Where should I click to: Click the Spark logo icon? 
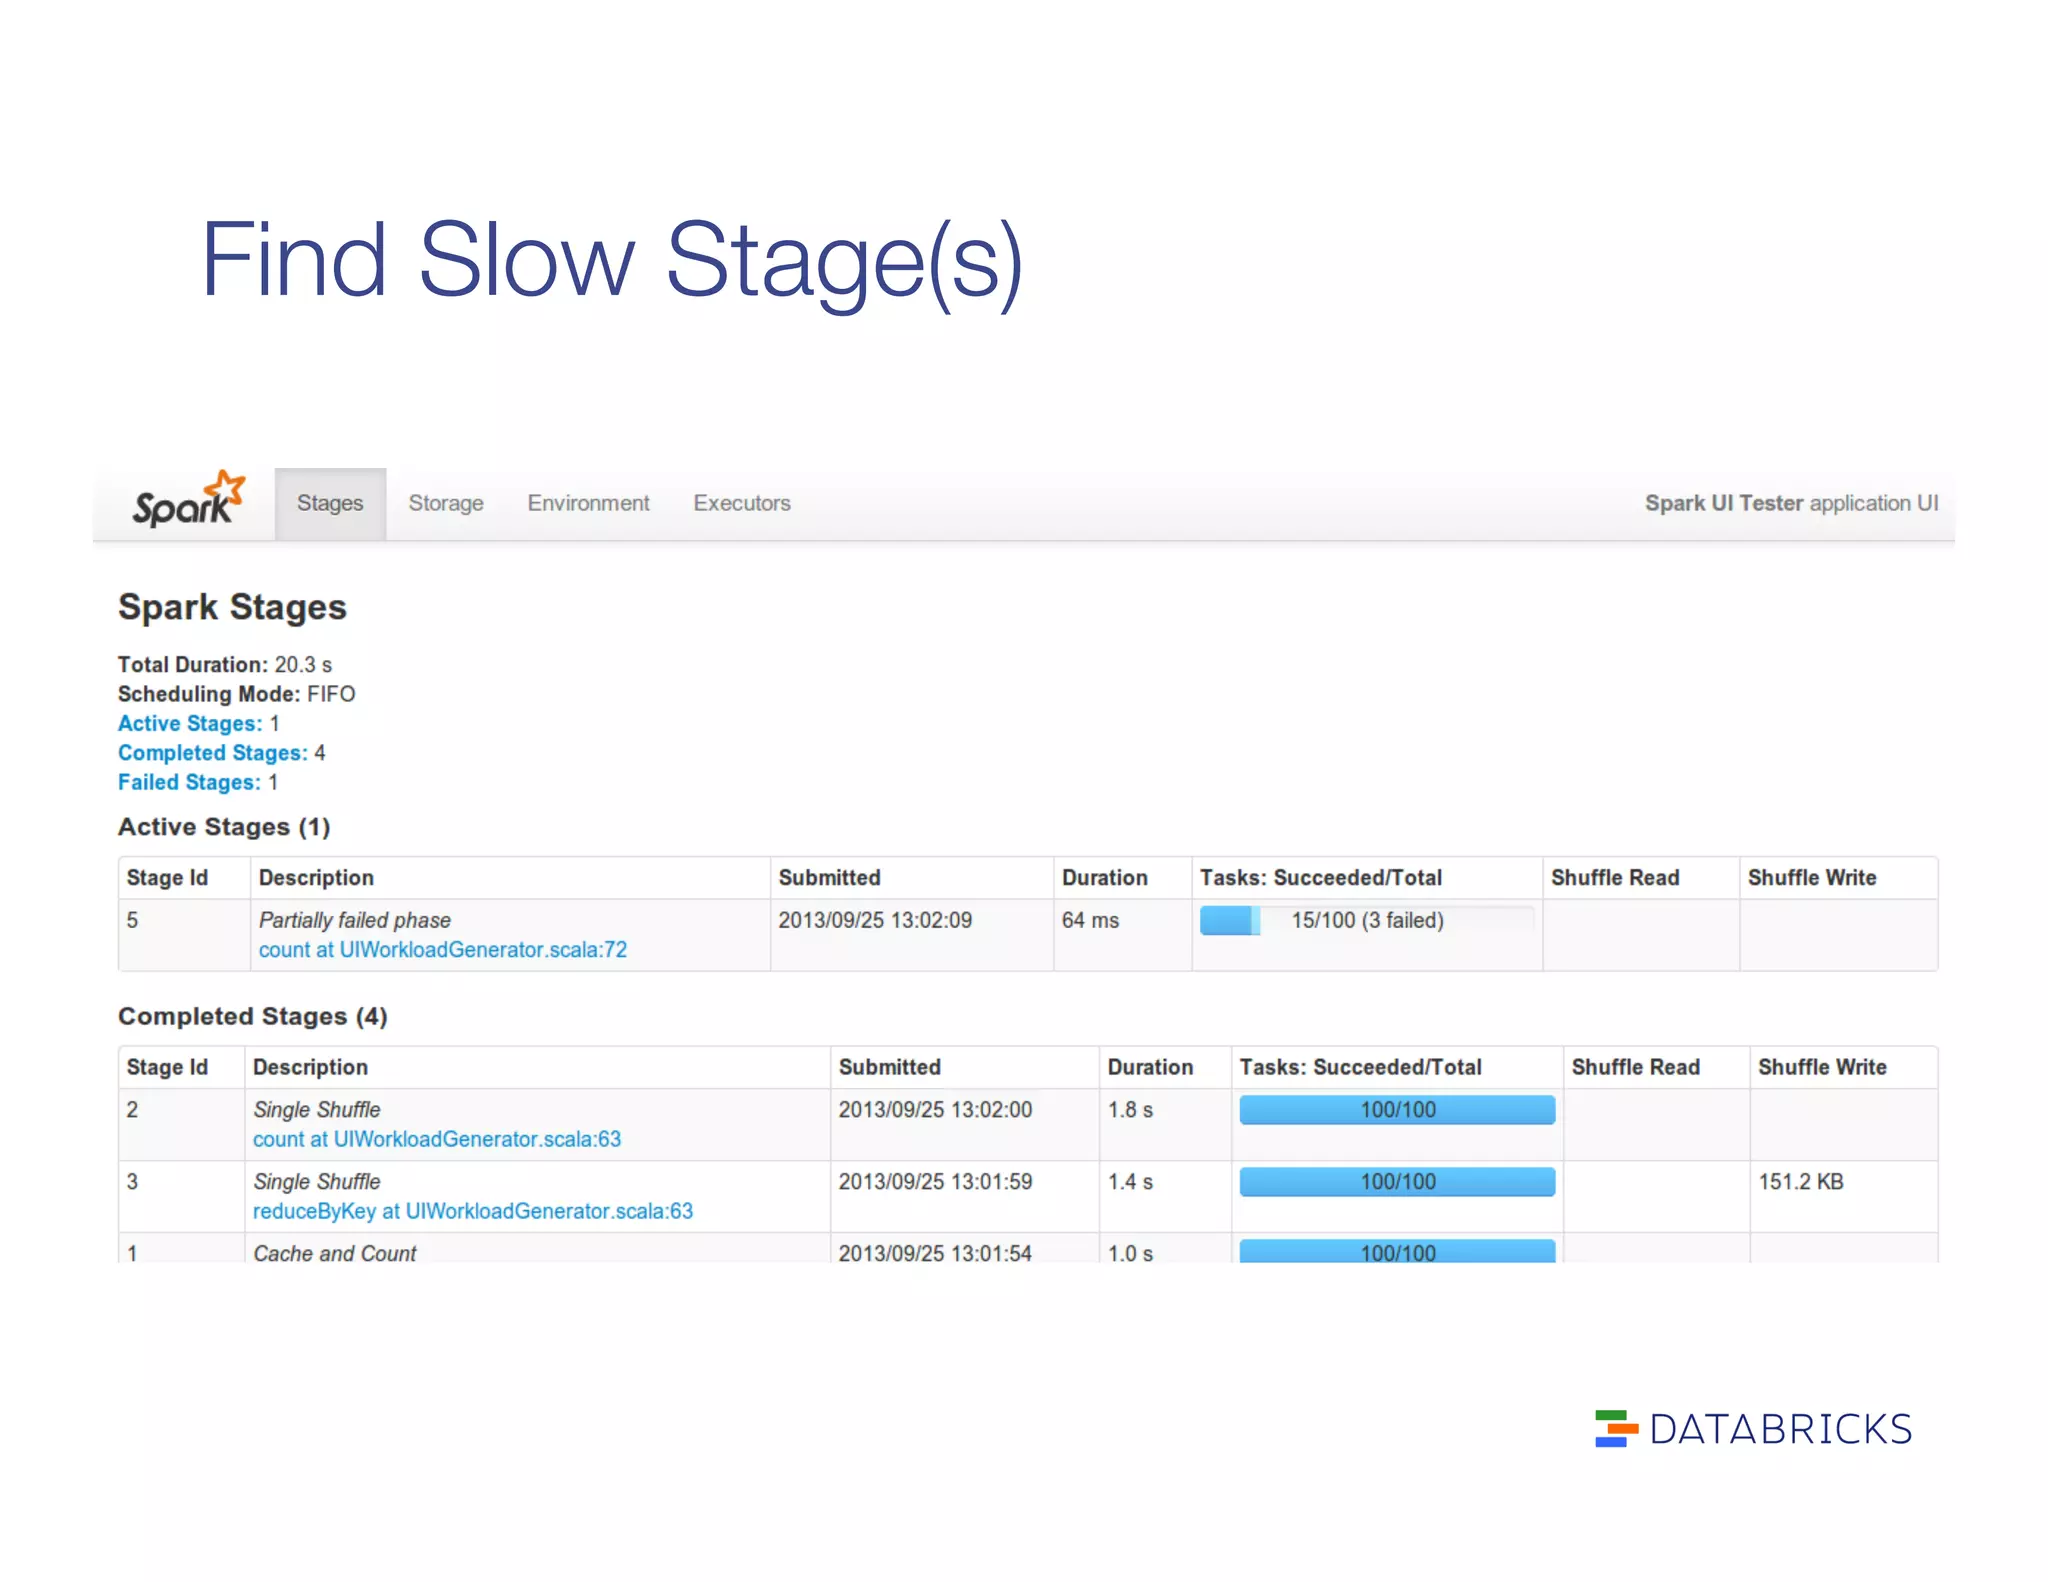pos(189,499)
